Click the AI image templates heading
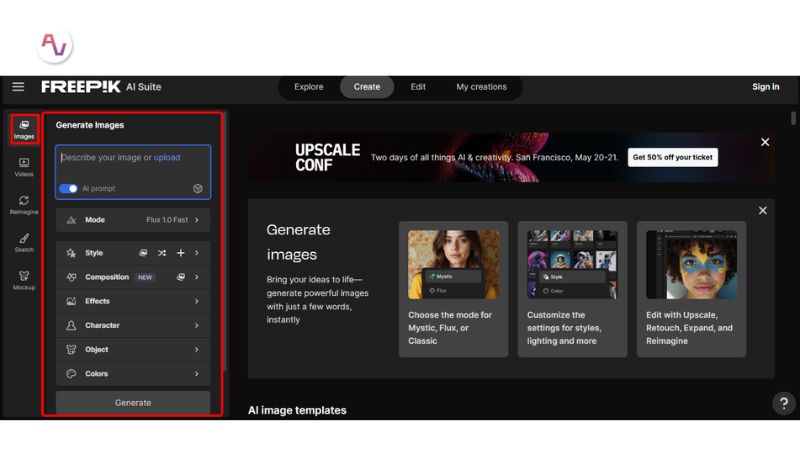Screen dimensions: 800x450 point(297,410)
